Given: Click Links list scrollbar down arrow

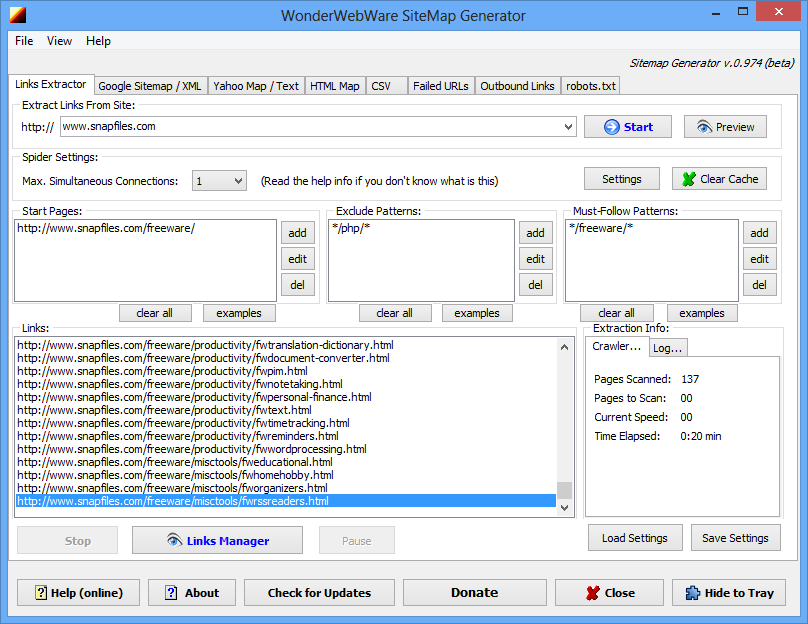Looking at the screenshot, I should click(564, 508).
